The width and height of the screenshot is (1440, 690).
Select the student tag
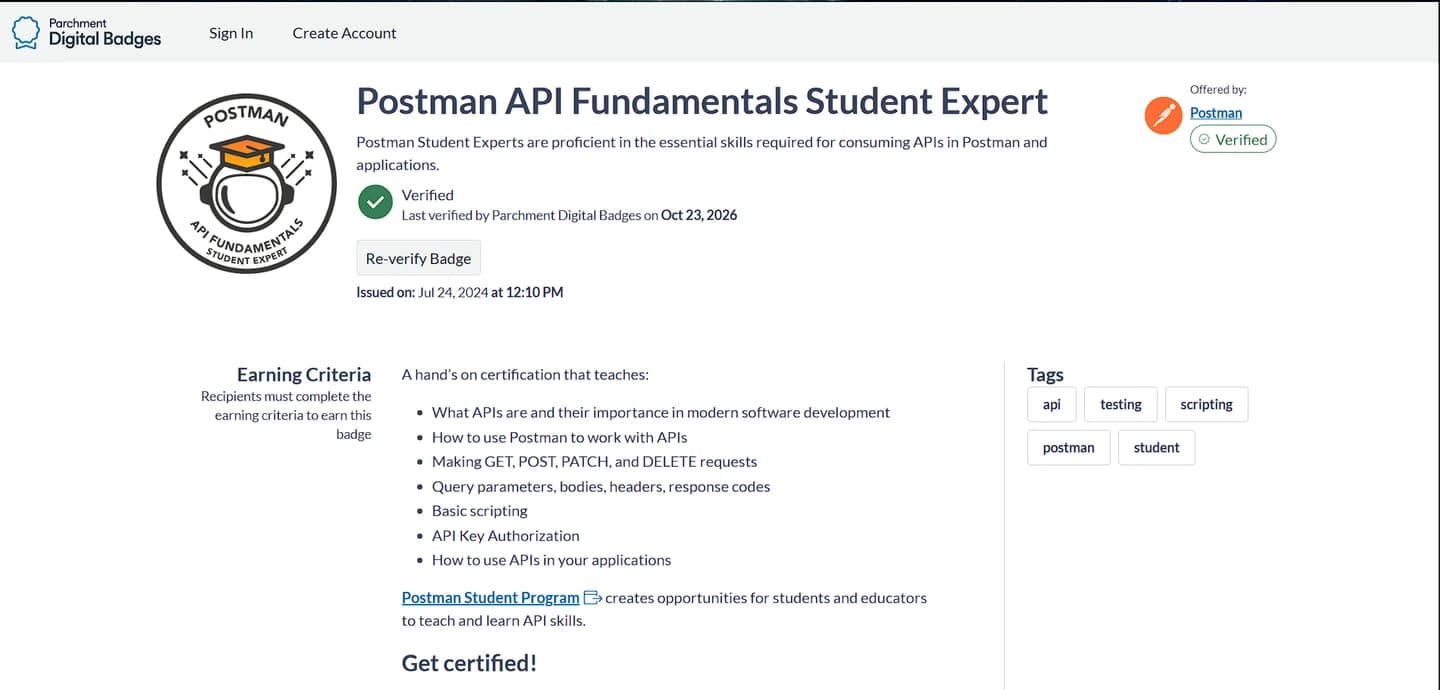click(1157, 448)
